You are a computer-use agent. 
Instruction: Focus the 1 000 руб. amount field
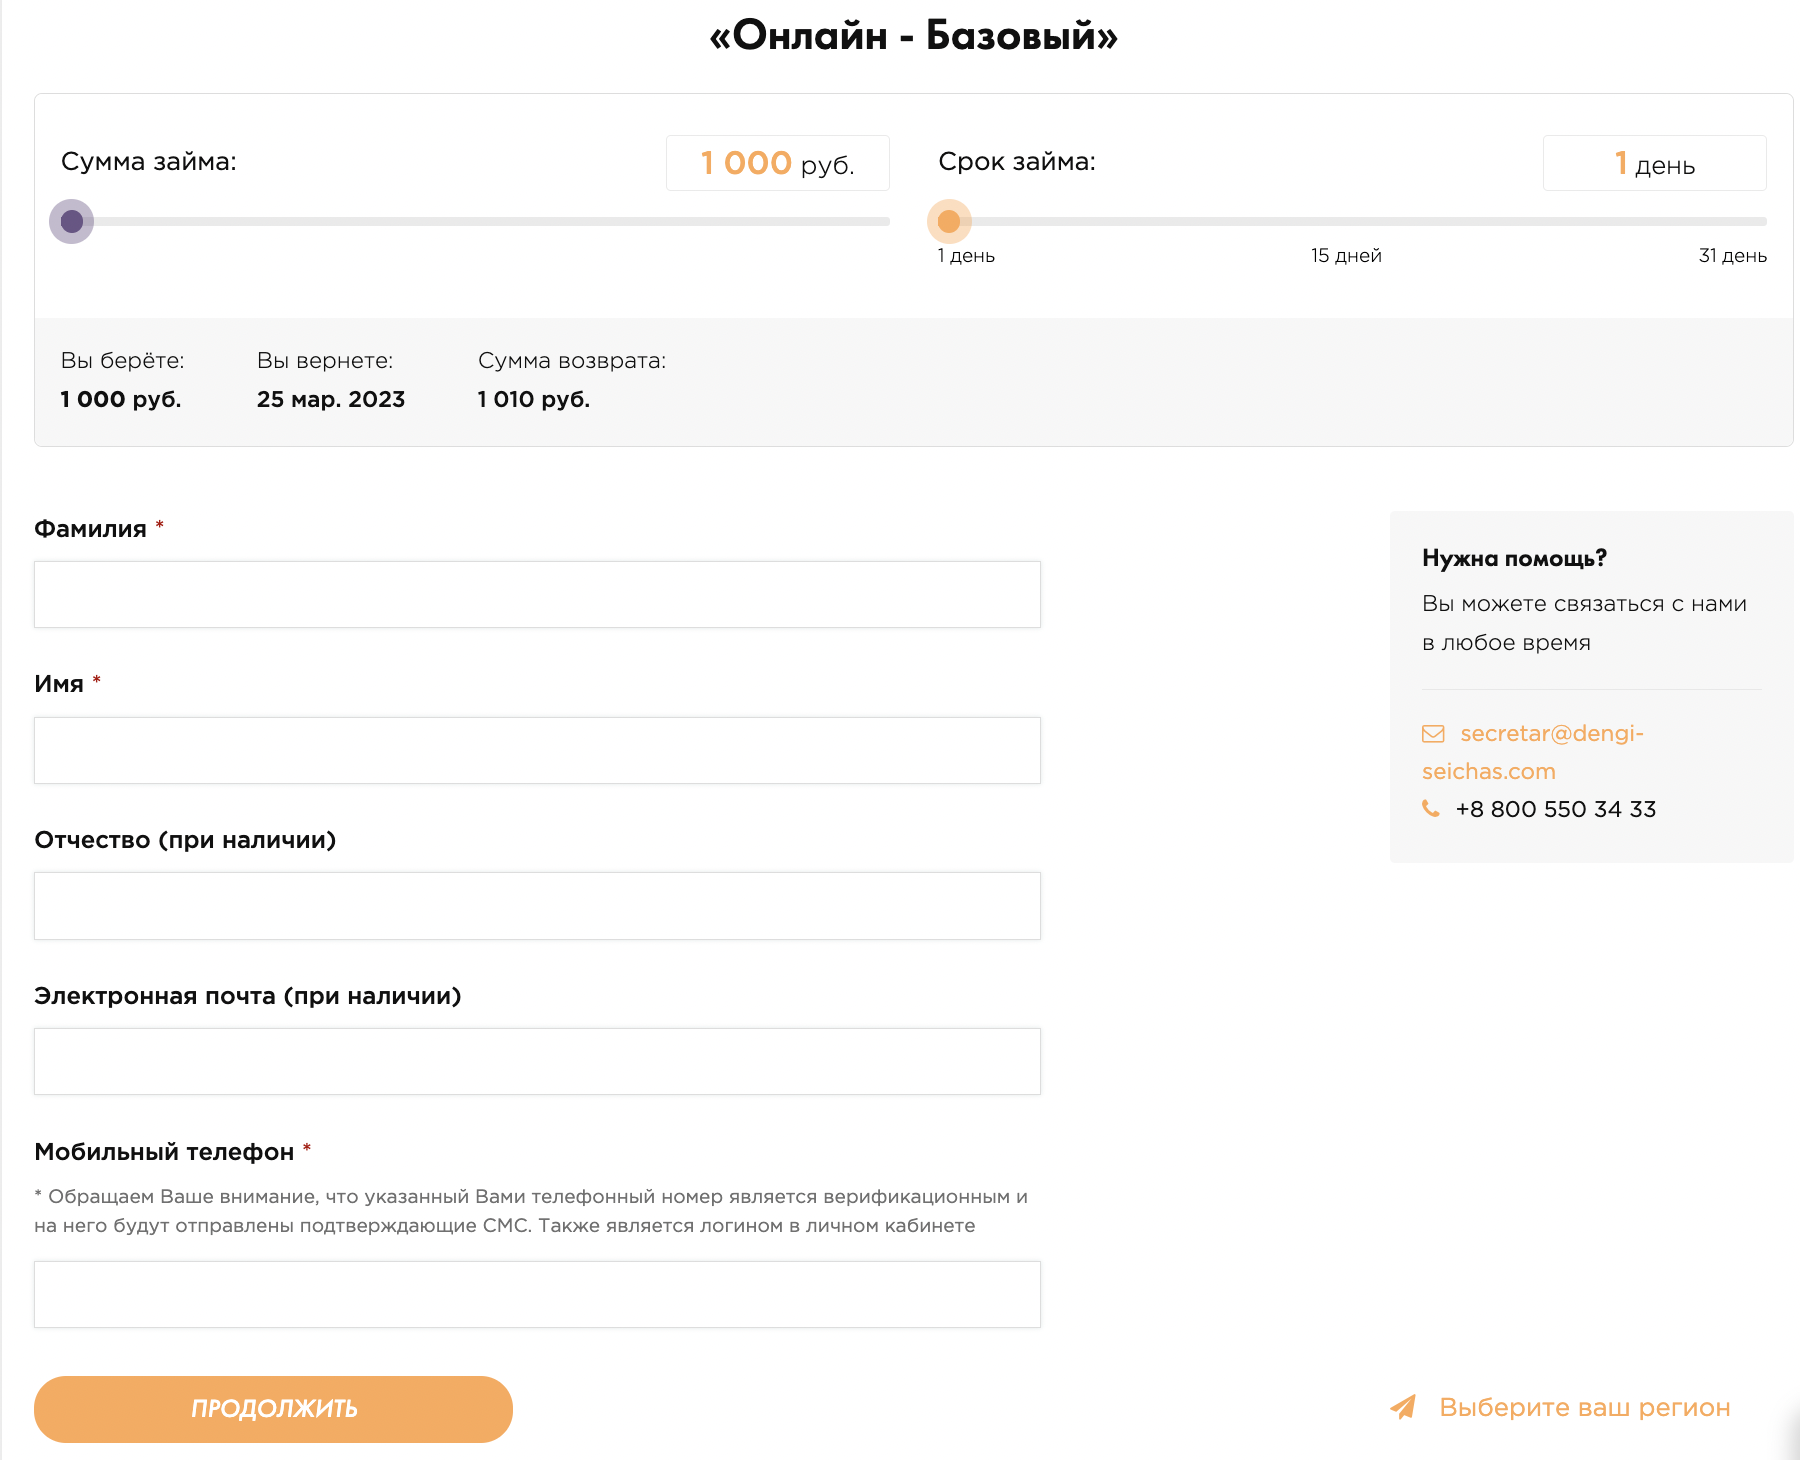778,163
